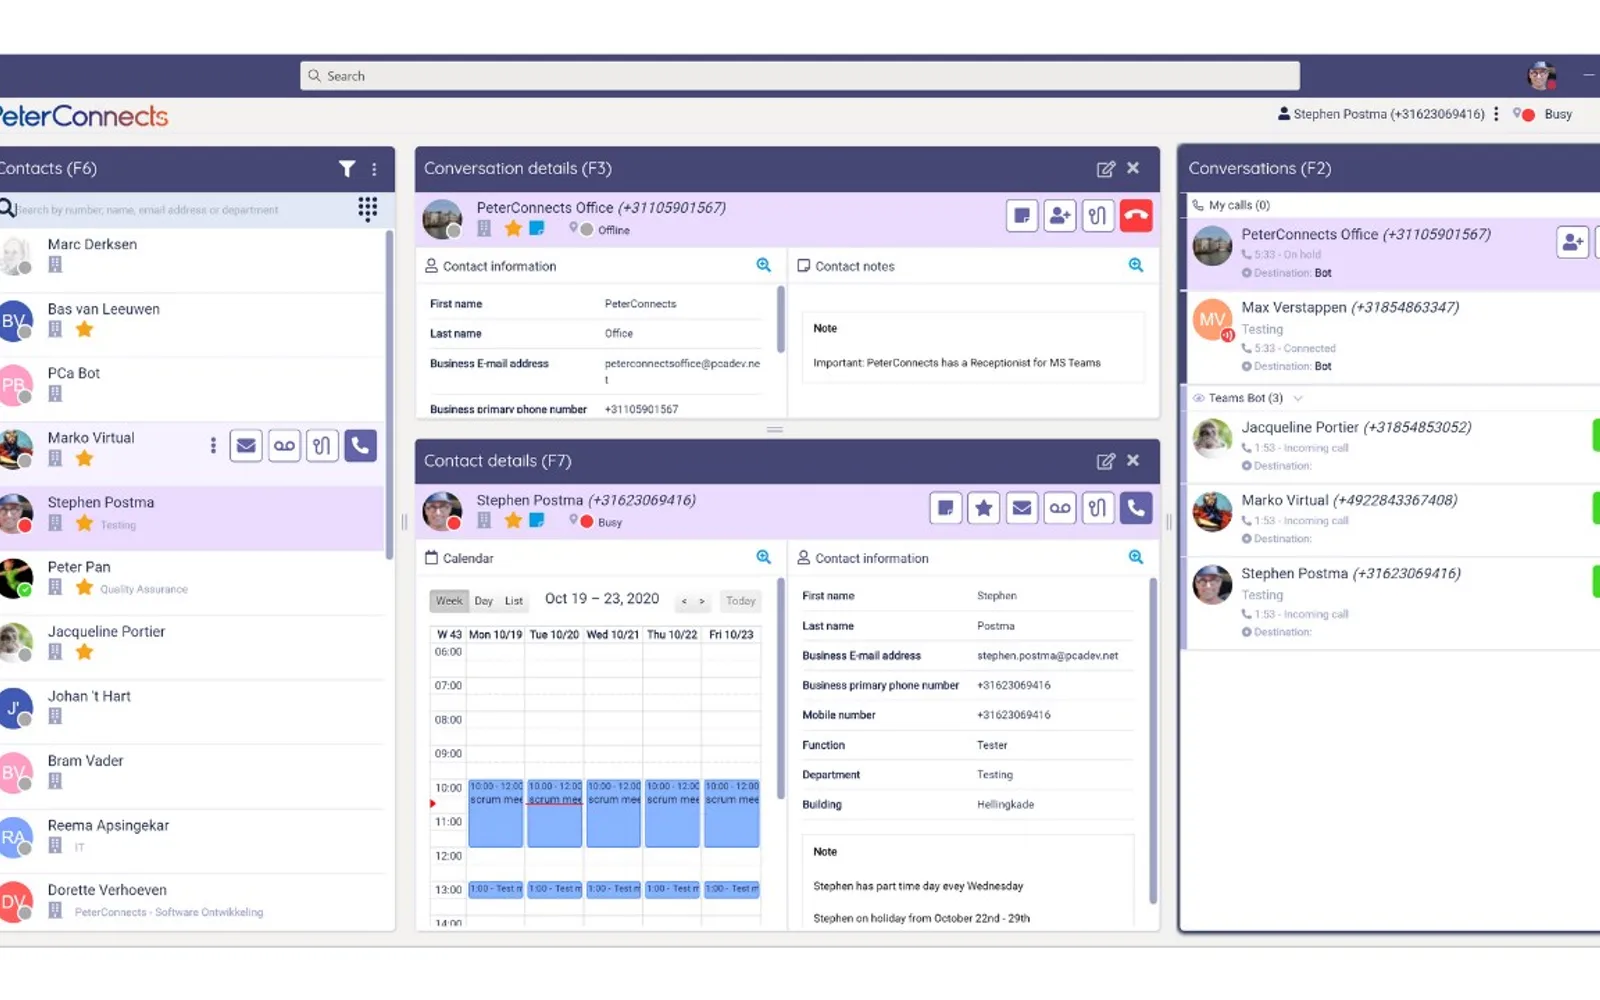Open voicemail for Marko Virtual in contacts list

click(x=284, y=446)
